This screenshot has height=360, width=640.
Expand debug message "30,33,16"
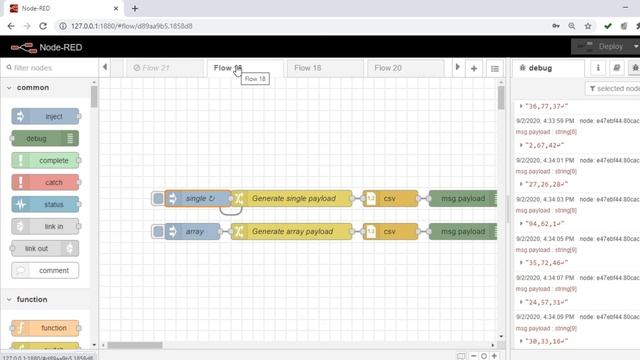point(521,341)
